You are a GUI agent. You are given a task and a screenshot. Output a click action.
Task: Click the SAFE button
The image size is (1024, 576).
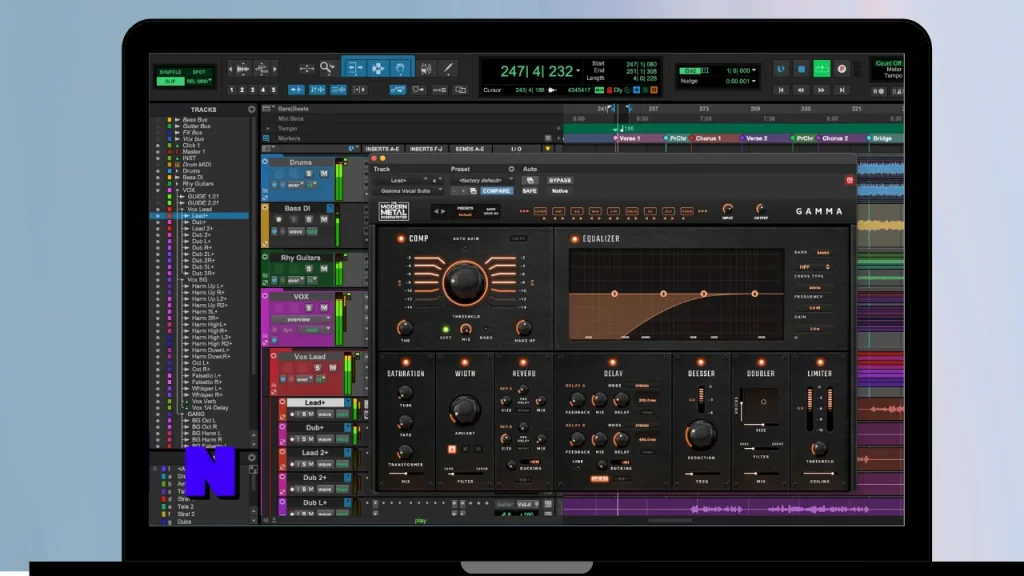pyautogui.click(x=530, y=191)
